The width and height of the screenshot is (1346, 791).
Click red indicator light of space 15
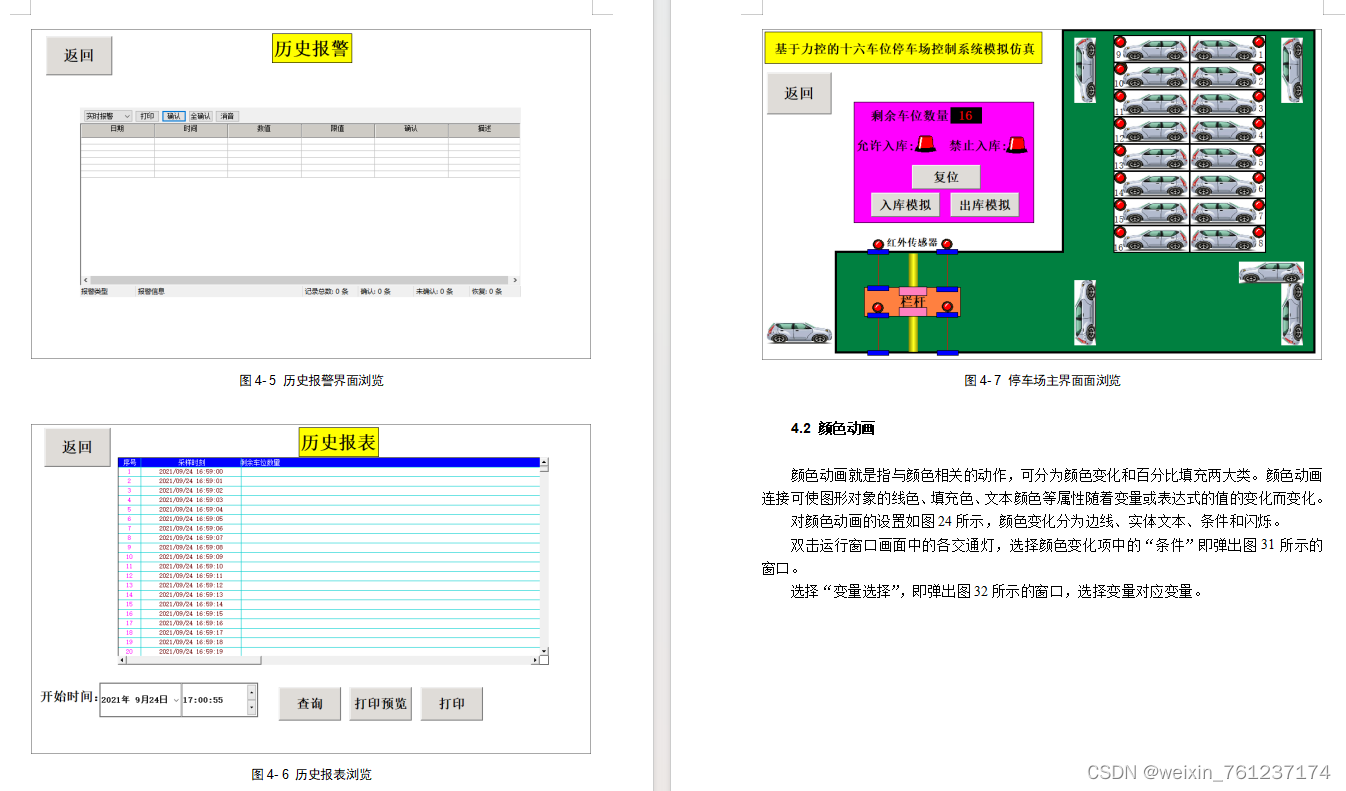[1120, 204]
